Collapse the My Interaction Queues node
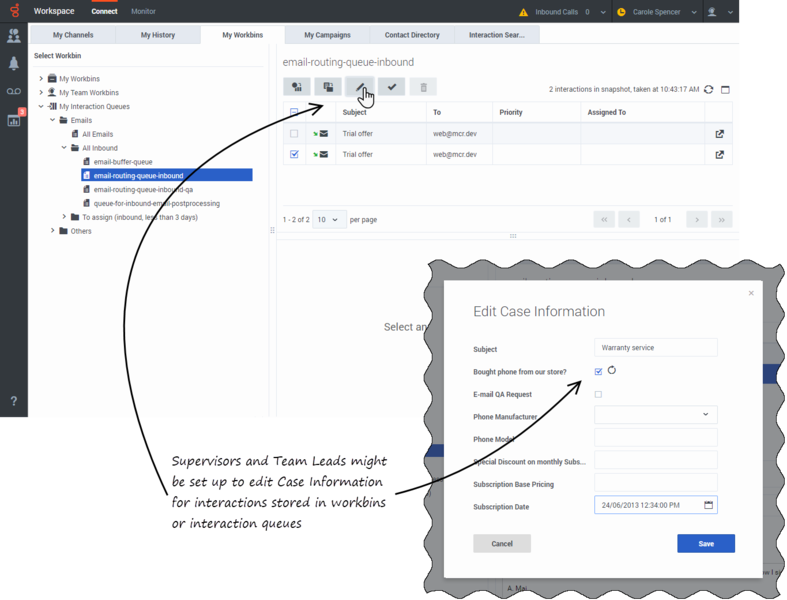The image size is (787, 600). [x=41, y=106]
